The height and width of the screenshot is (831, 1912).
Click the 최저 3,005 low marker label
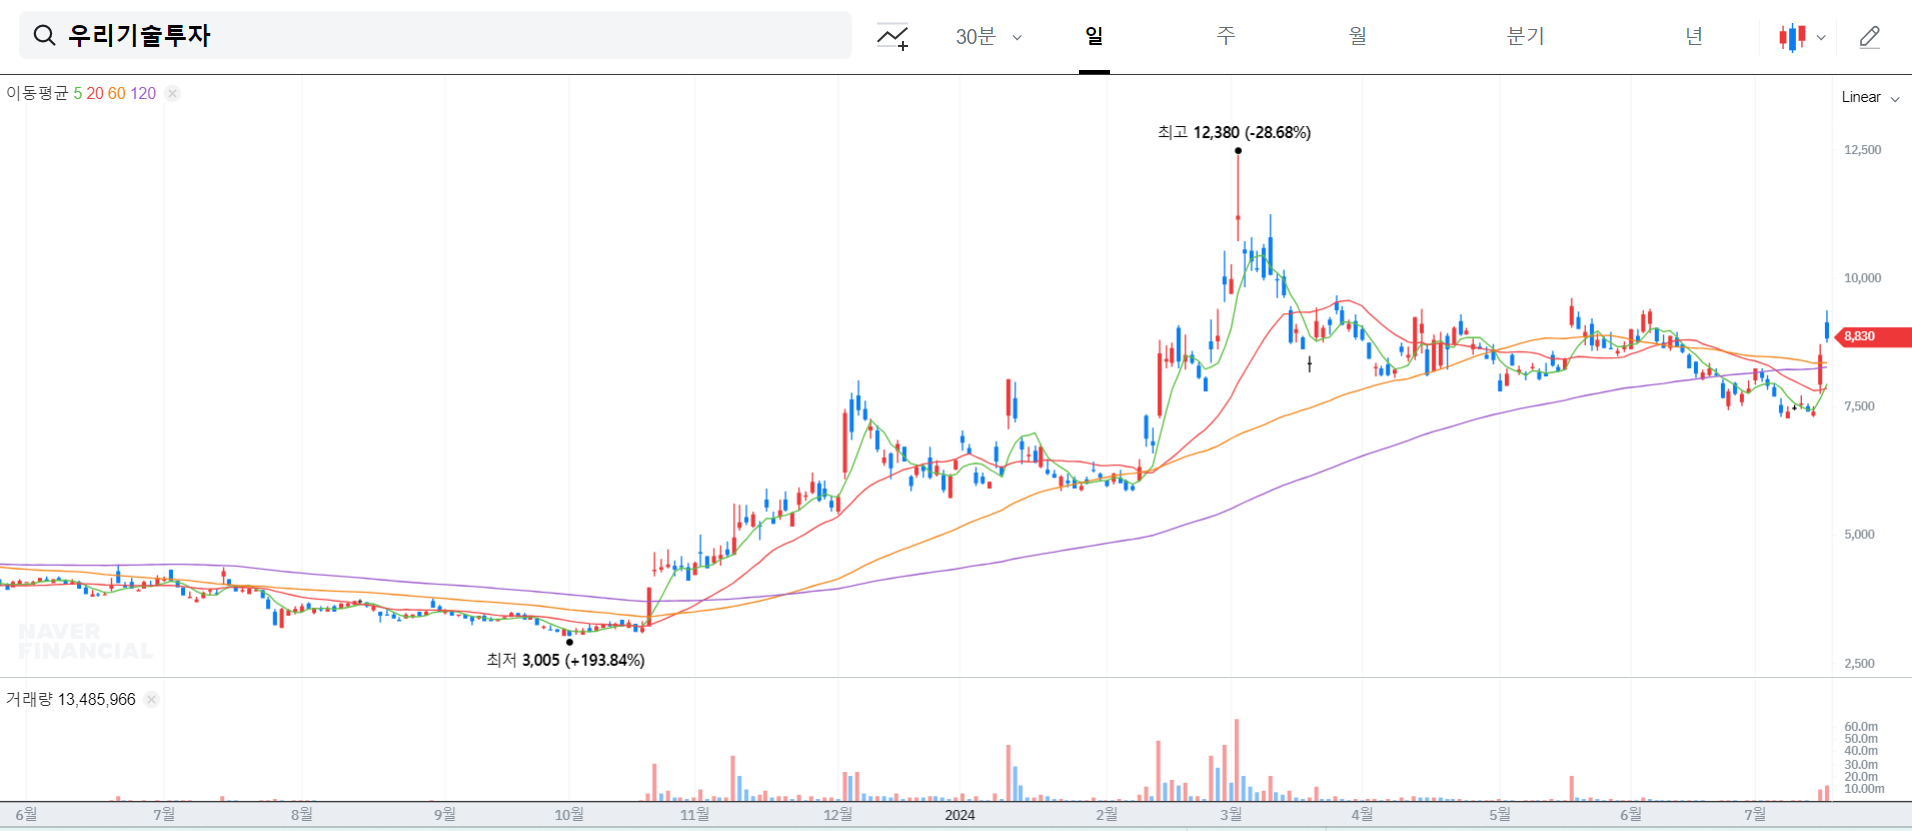[x=566, y=660]
